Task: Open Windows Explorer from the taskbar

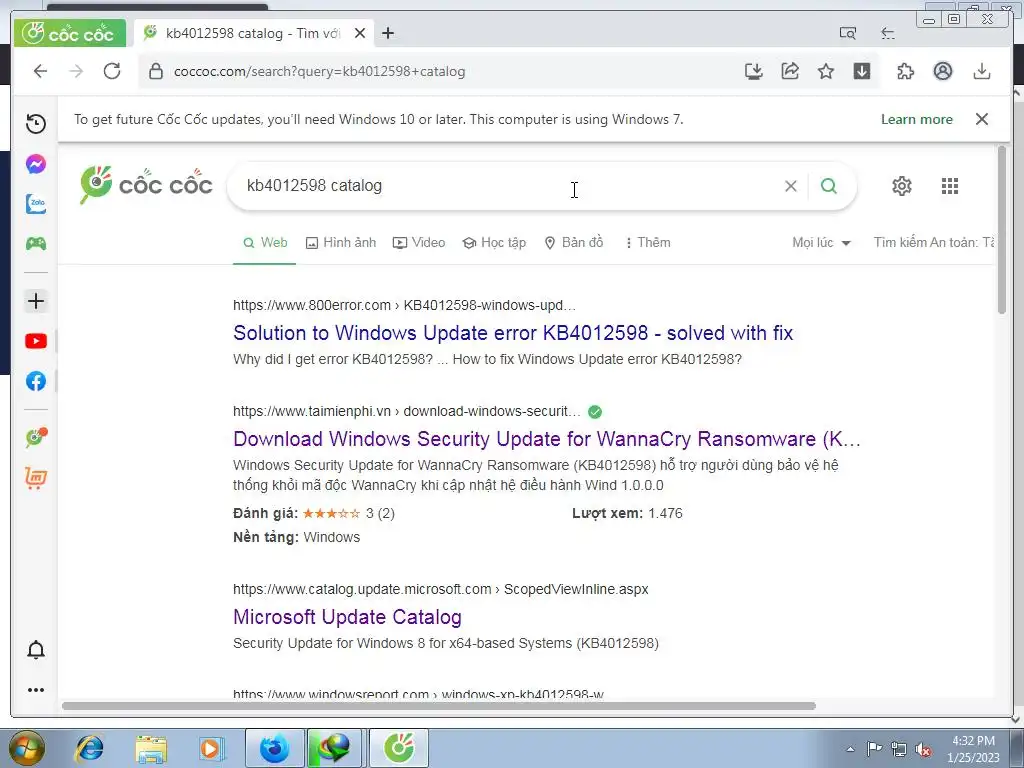Action: [x=151, y=748]
